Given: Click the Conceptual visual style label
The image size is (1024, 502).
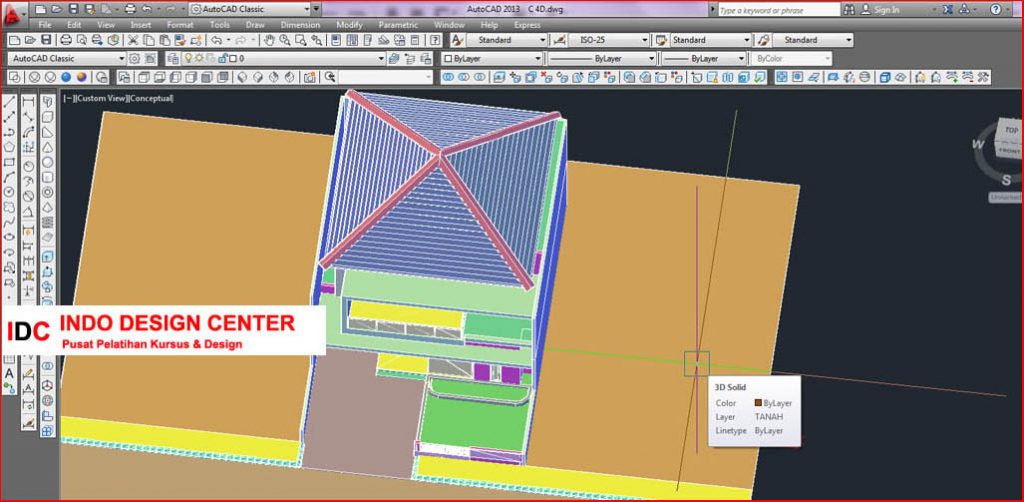Looking at the screenshot, I should point(152,99).
